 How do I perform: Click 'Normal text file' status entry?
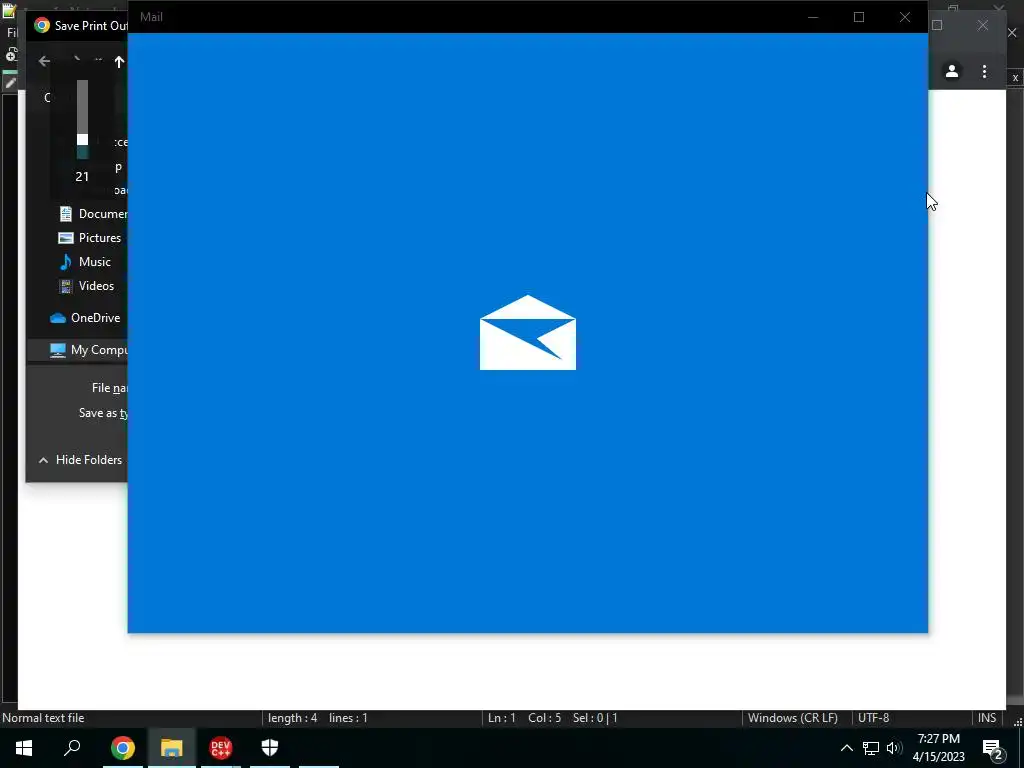43,718
